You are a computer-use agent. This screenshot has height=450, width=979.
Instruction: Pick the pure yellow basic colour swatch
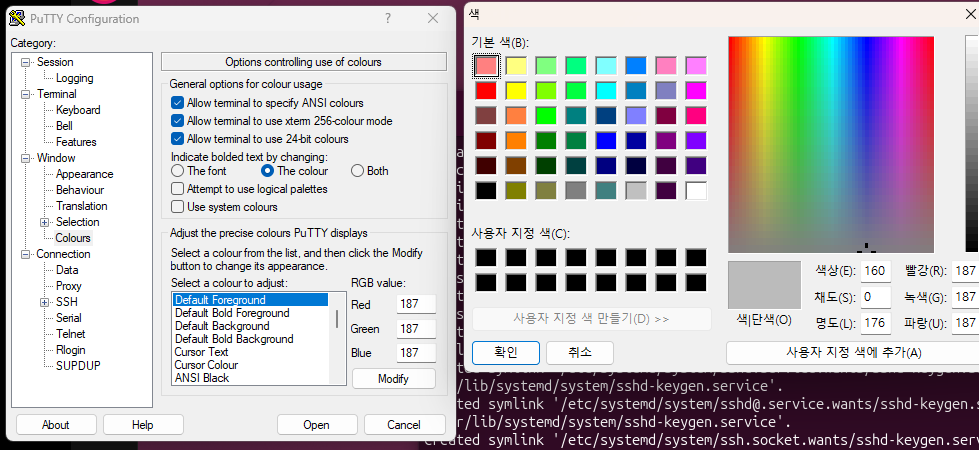point(516,91)
